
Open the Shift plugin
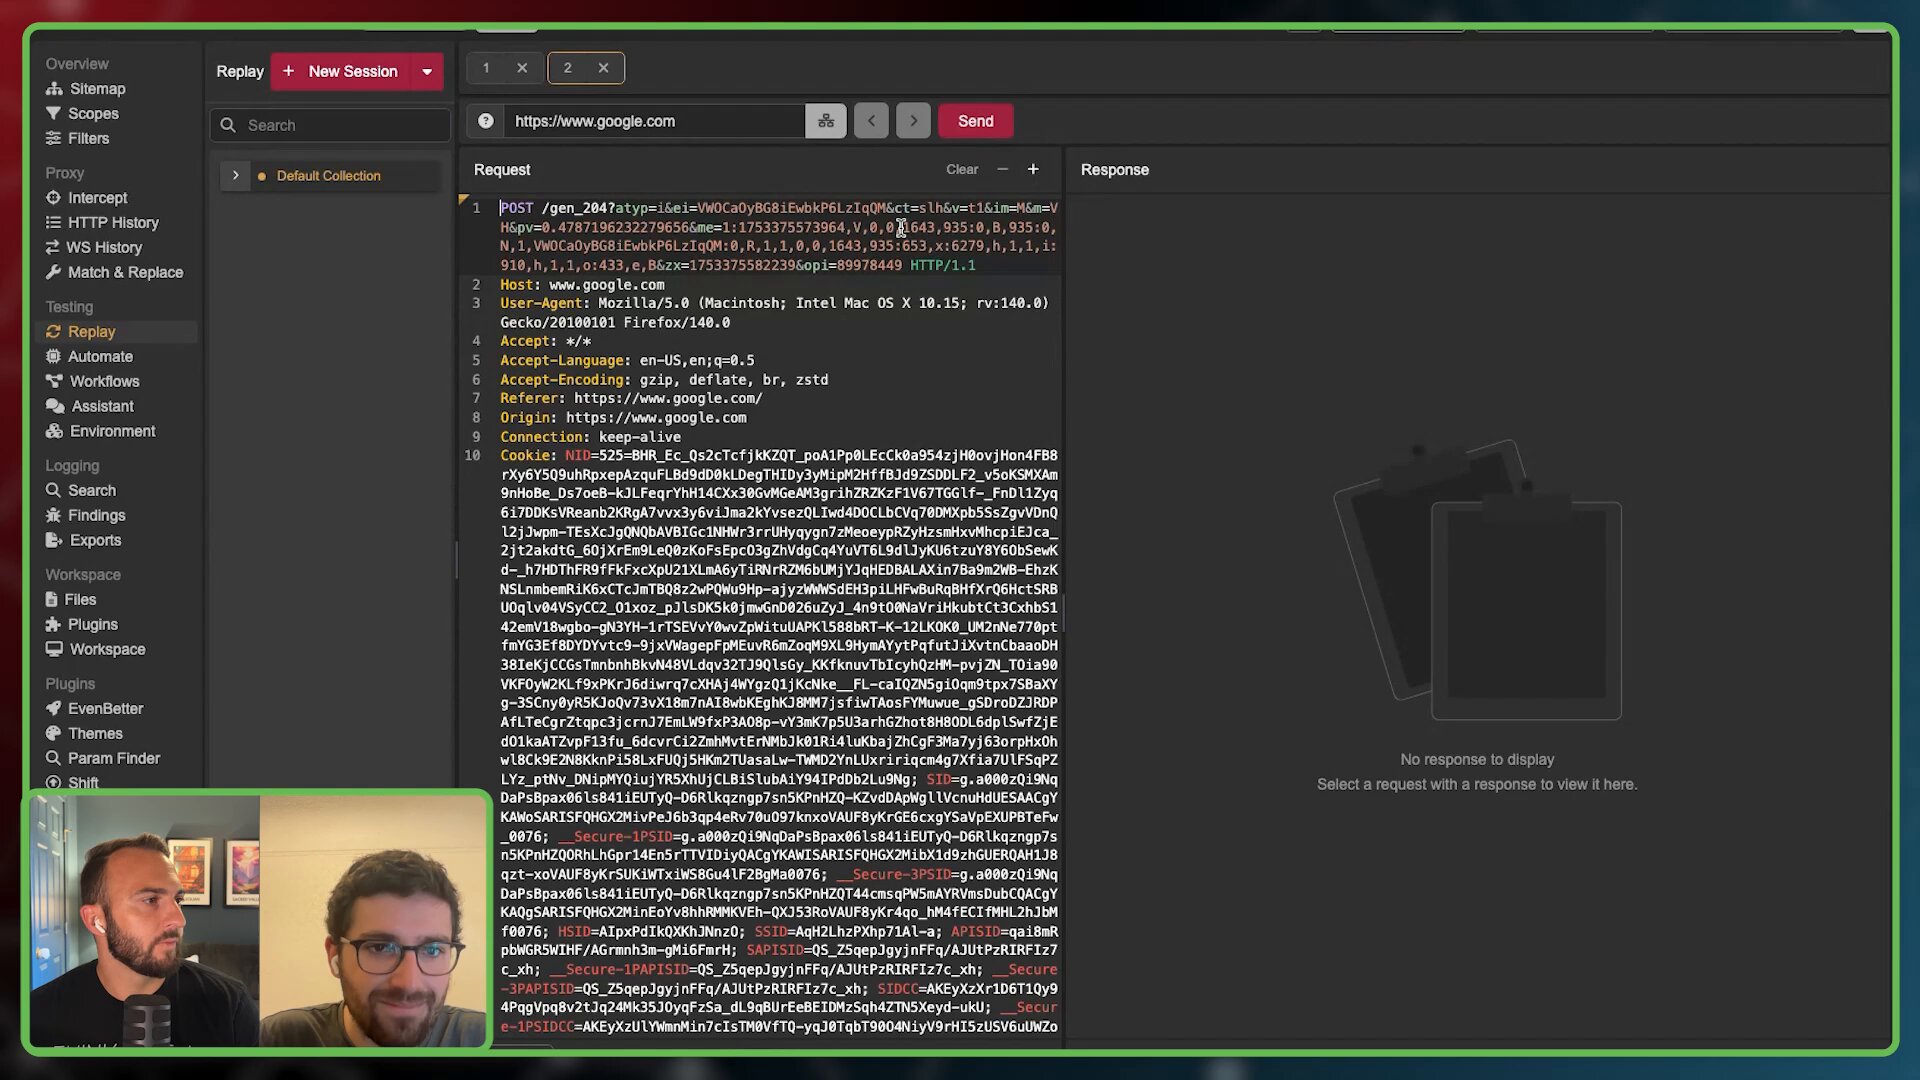[83, 783]
